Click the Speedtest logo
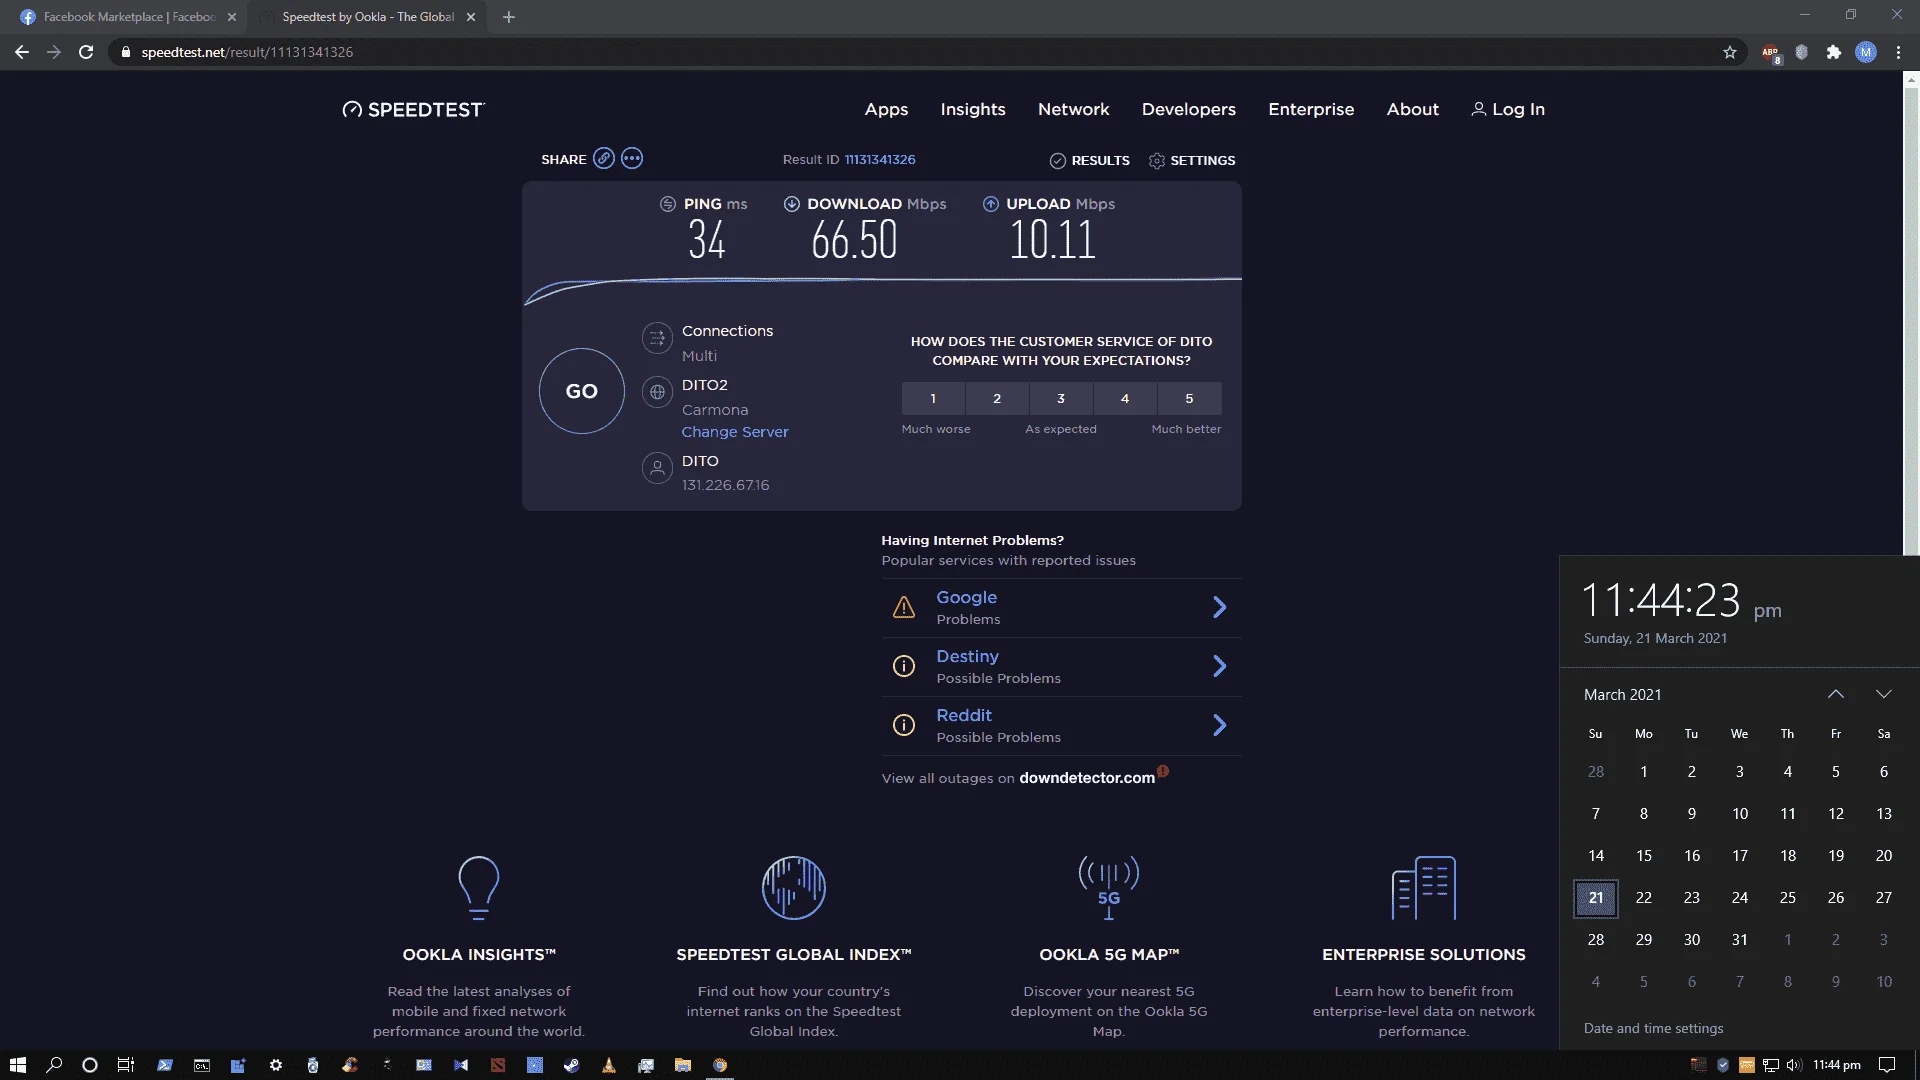This screenshot has height=1080, width=1920. click(x=413, y=109)
